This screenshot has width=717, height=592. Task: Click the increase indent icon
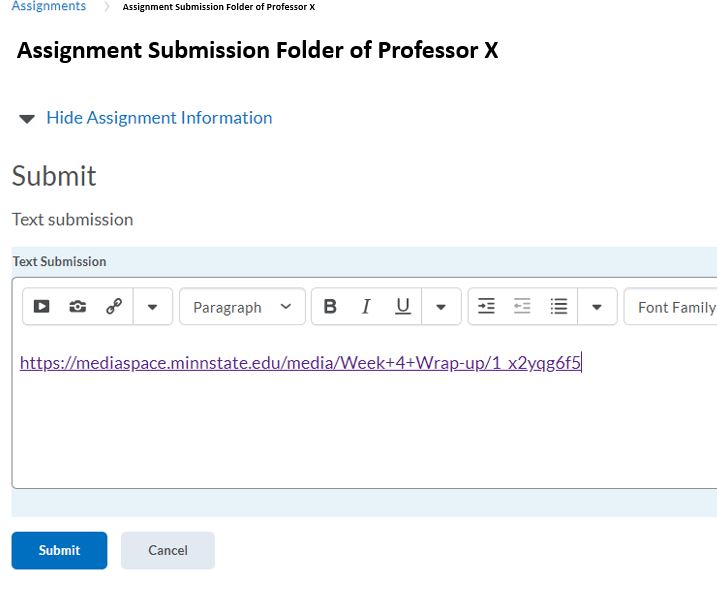(x=486, y=307)
